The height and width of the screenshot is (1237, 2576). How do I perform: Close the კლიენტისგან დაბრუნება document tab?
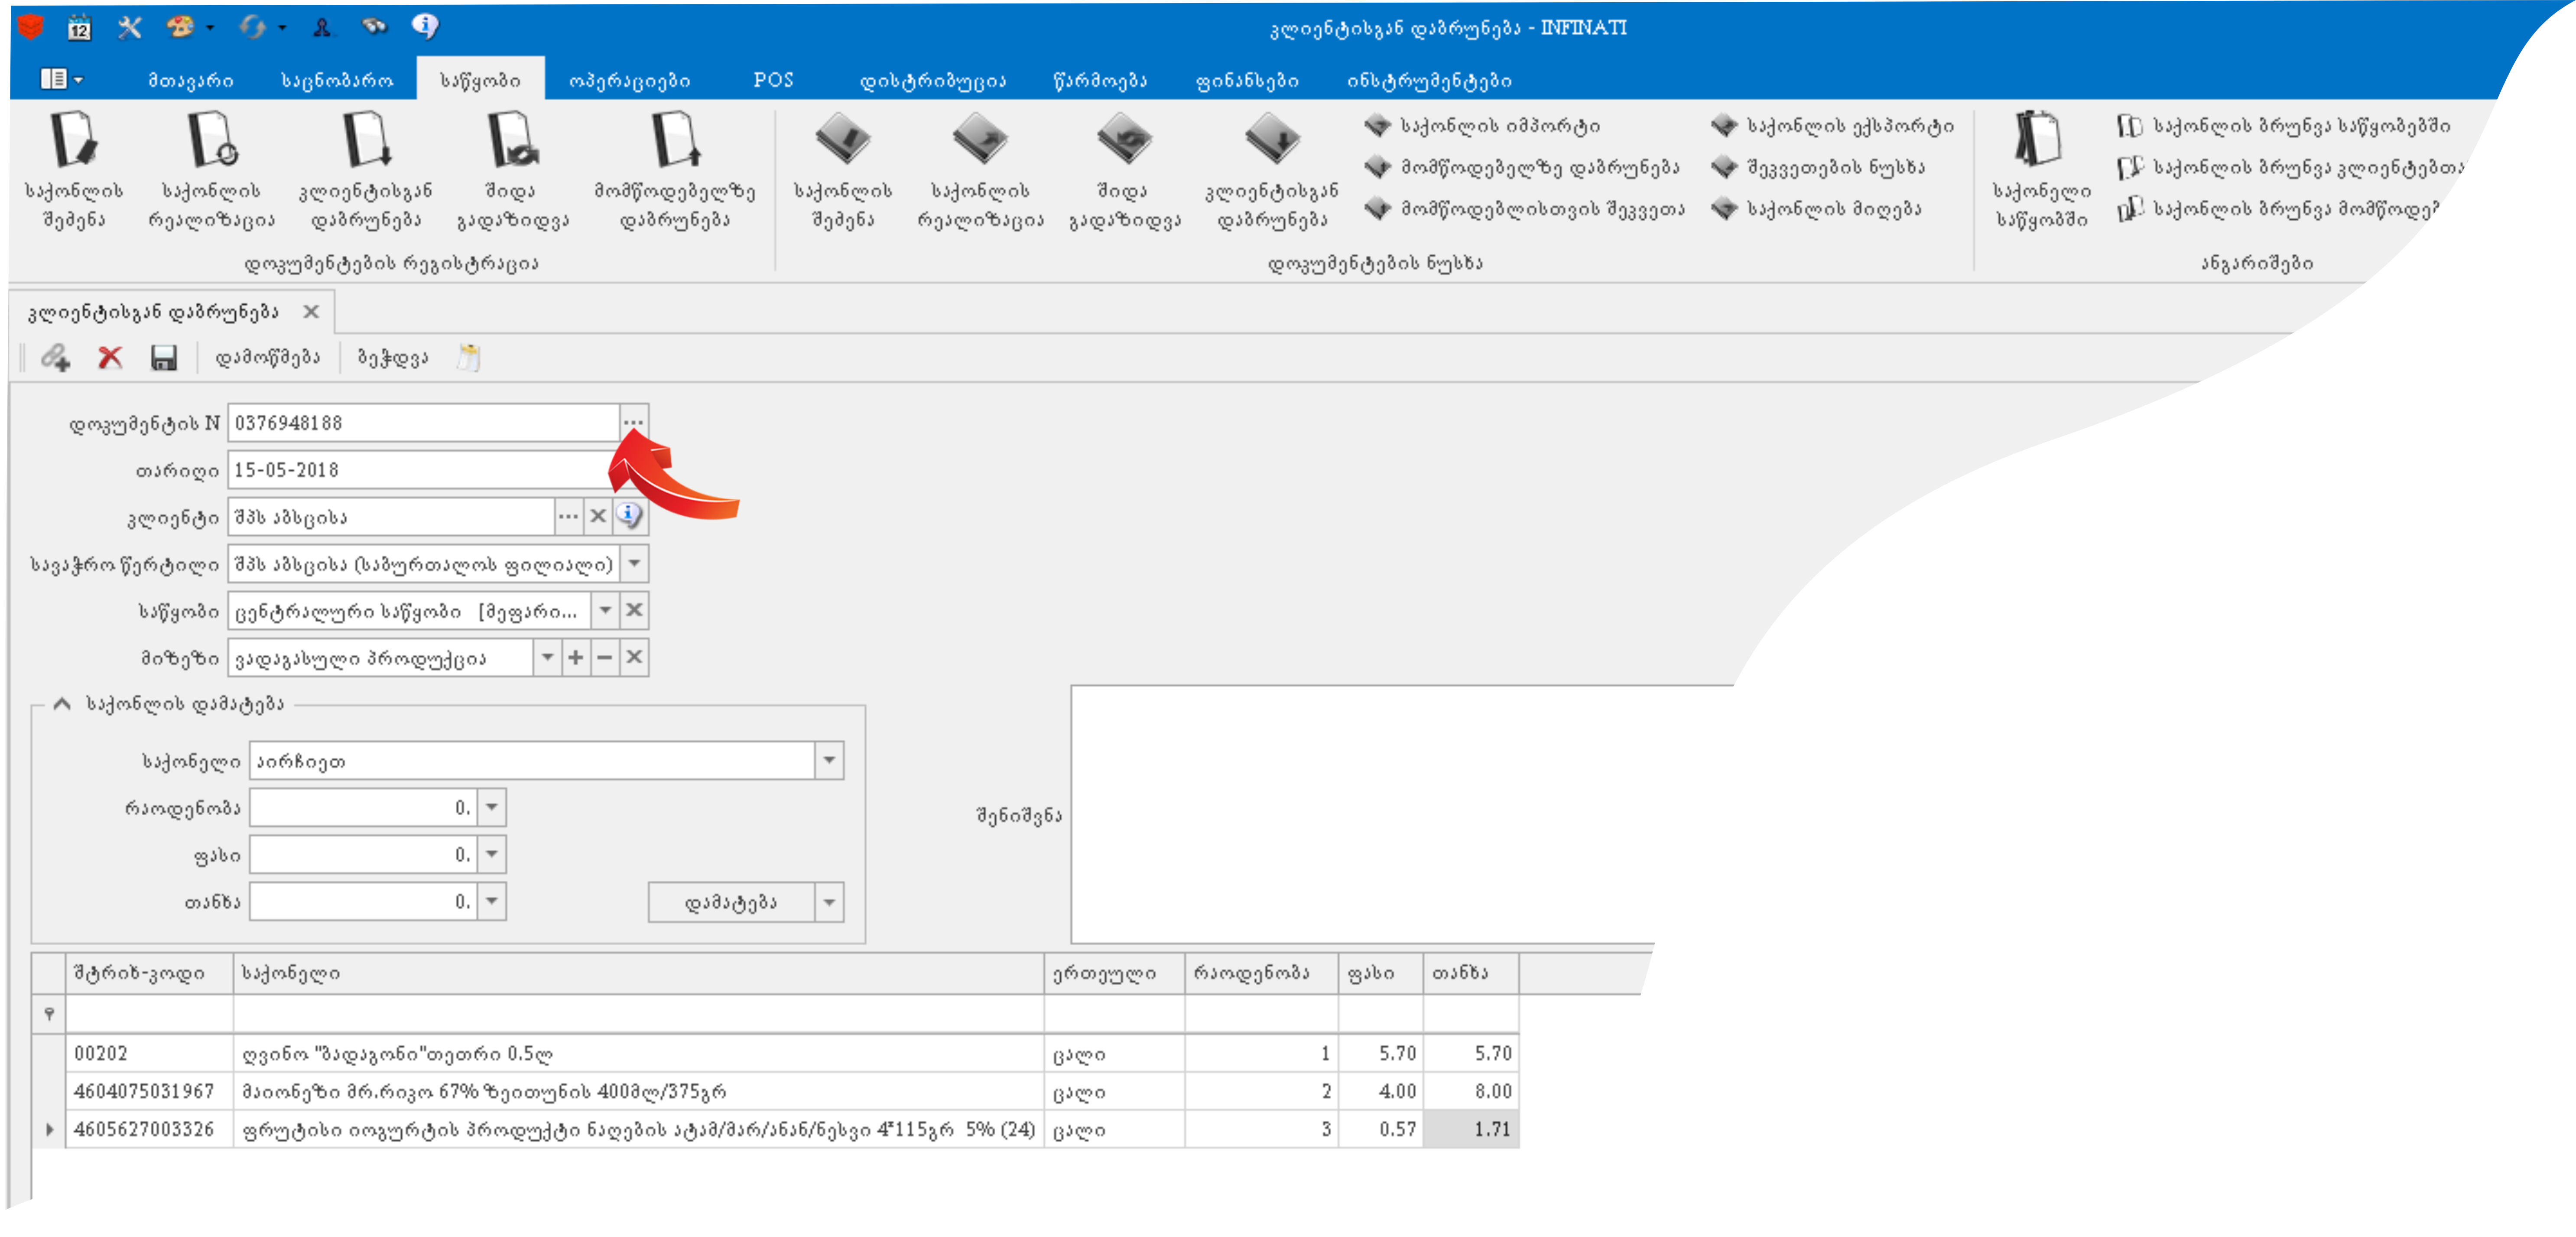(311, 312)
